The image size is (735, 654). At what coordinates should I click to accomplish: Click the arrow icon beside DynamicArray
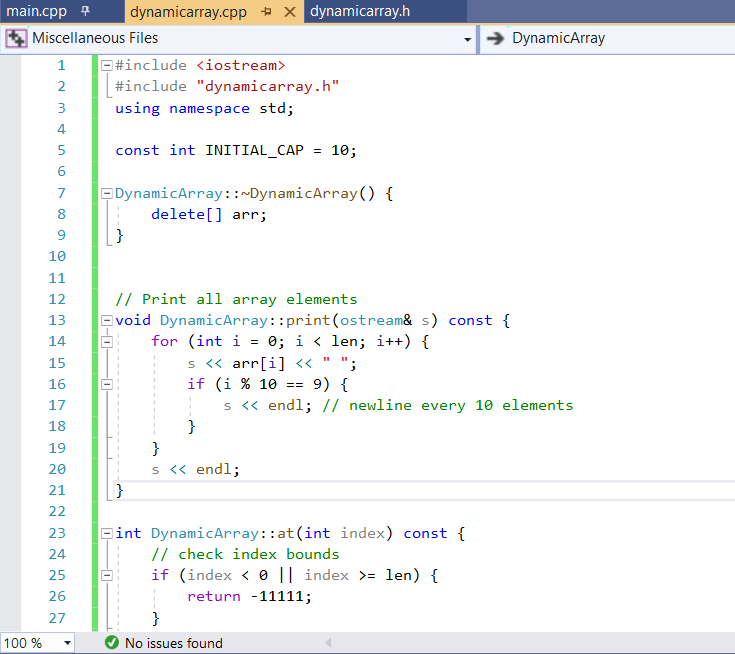click(x=495, y=38)
